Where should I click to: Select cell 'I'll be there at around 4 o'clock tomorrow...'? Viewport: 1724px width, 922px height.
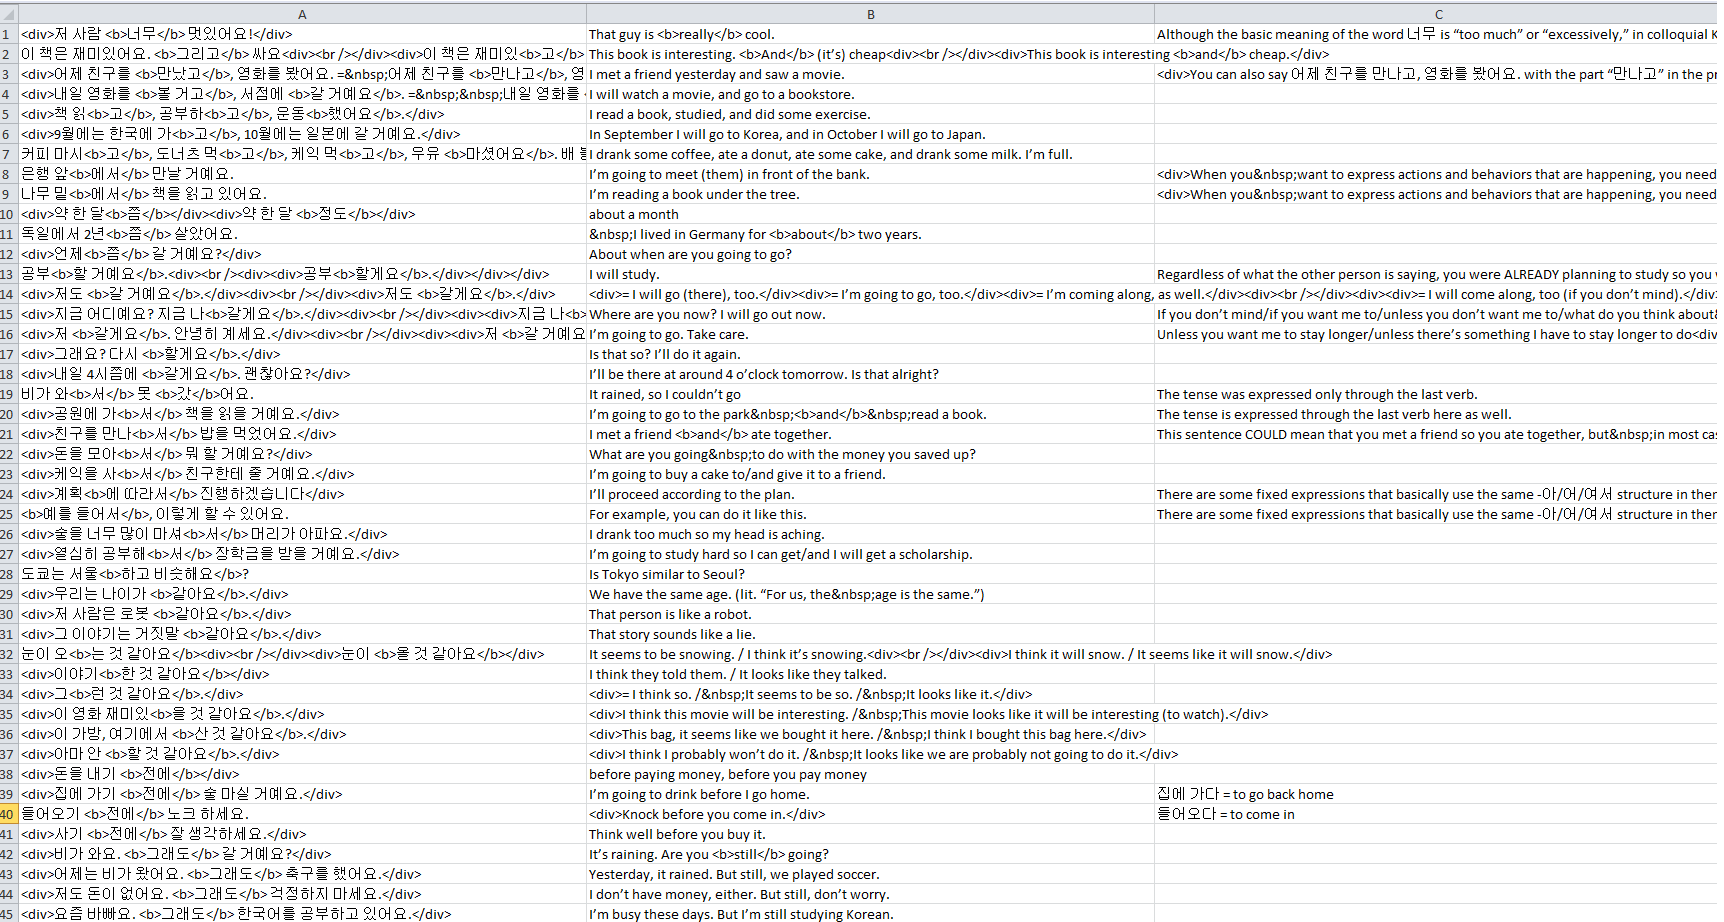pyautogui.click(x=870, y=374)
